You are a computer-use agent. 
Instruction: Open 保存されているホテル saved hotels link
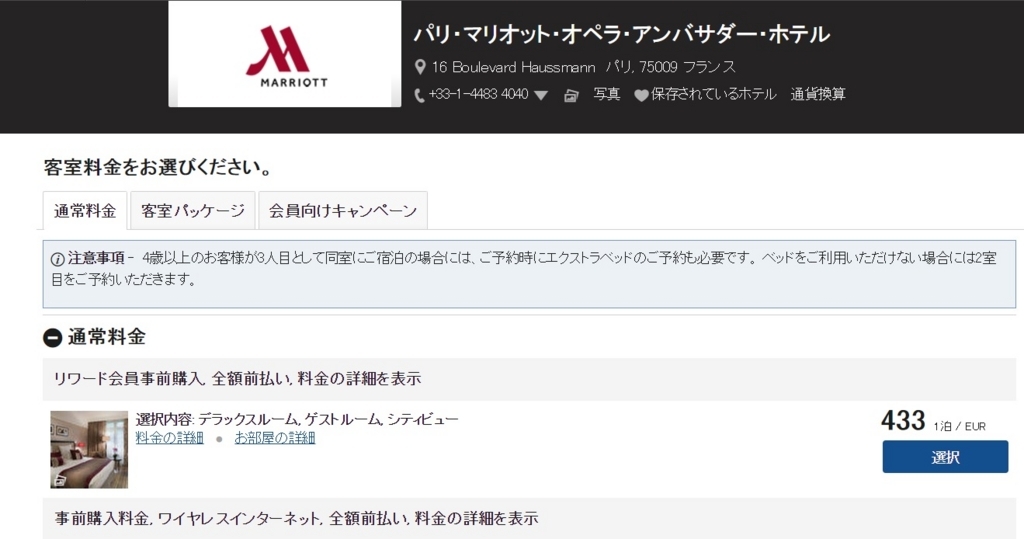coord(713,94)
